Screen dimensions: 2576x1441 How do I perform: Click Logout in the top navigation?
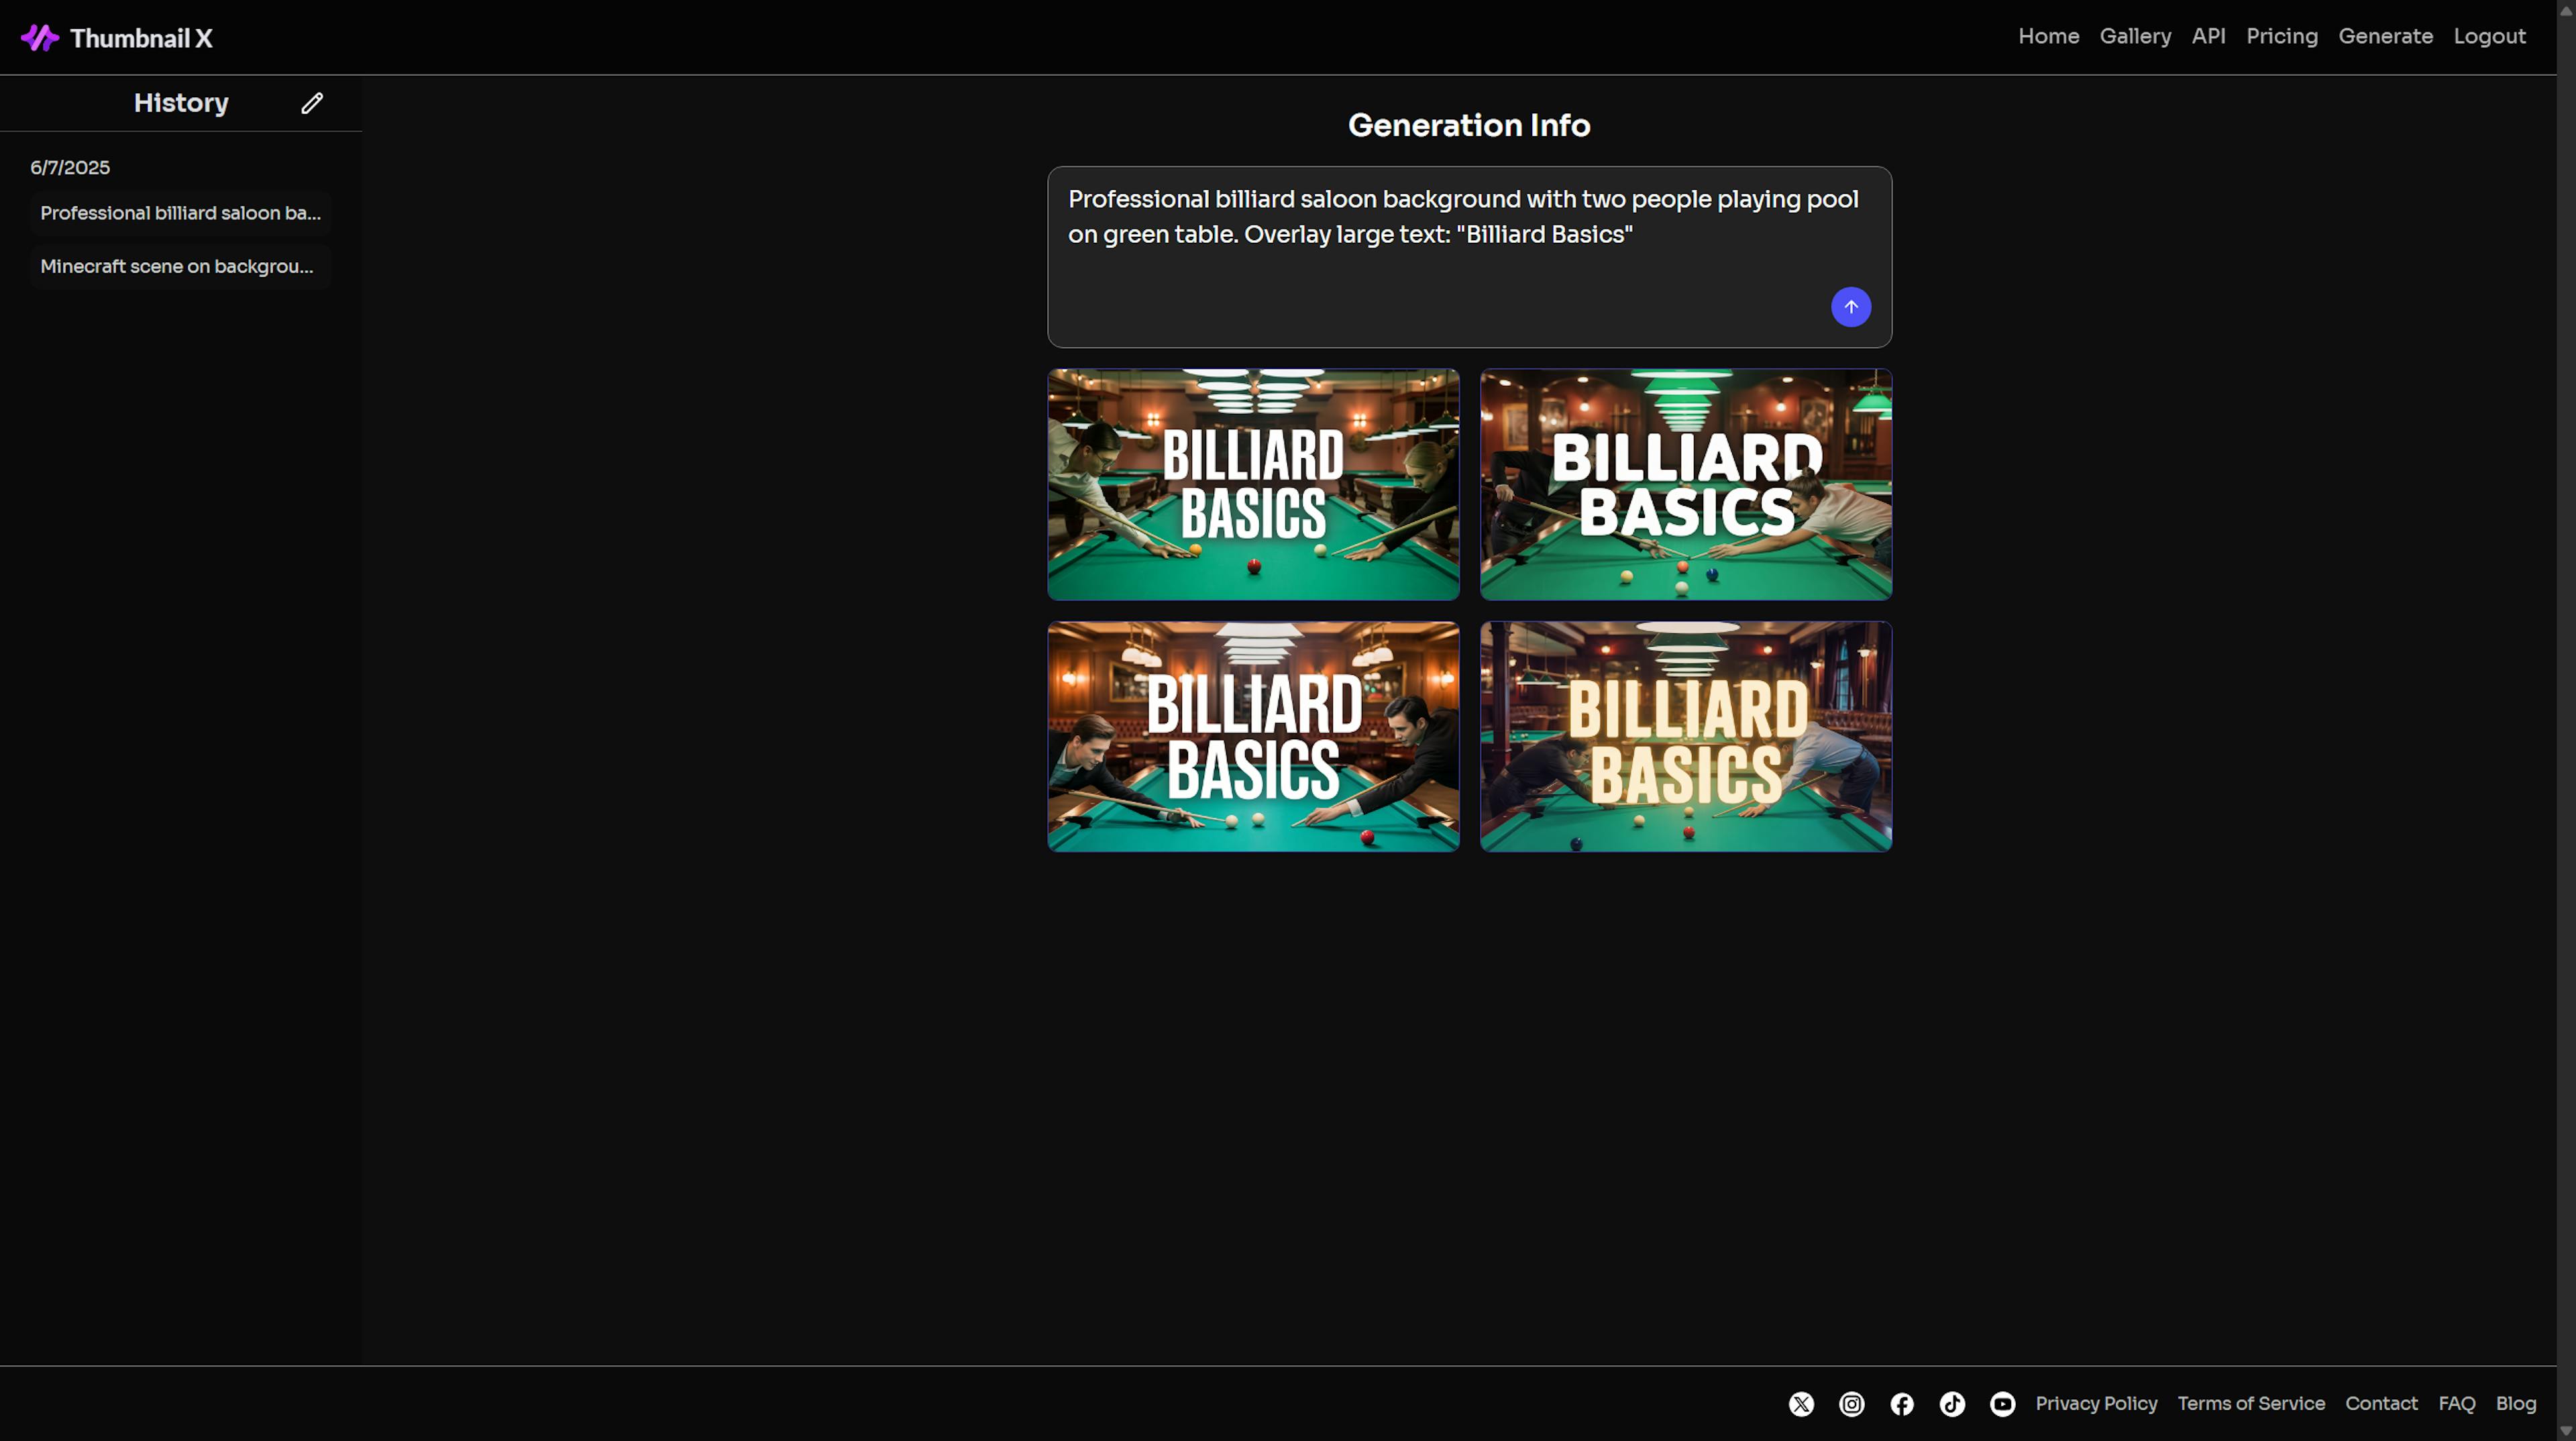2489,37
